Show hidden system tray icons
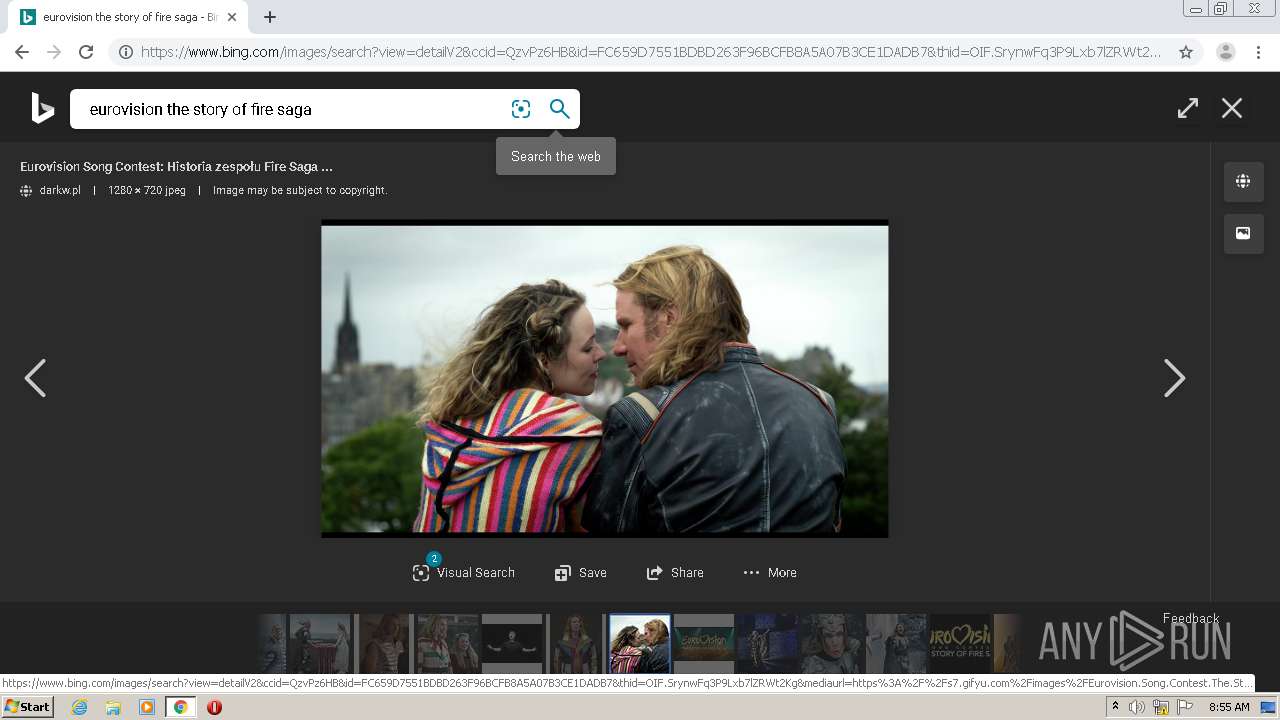The height and width of the screenshot is (720, 1280). pos(1115,706)
